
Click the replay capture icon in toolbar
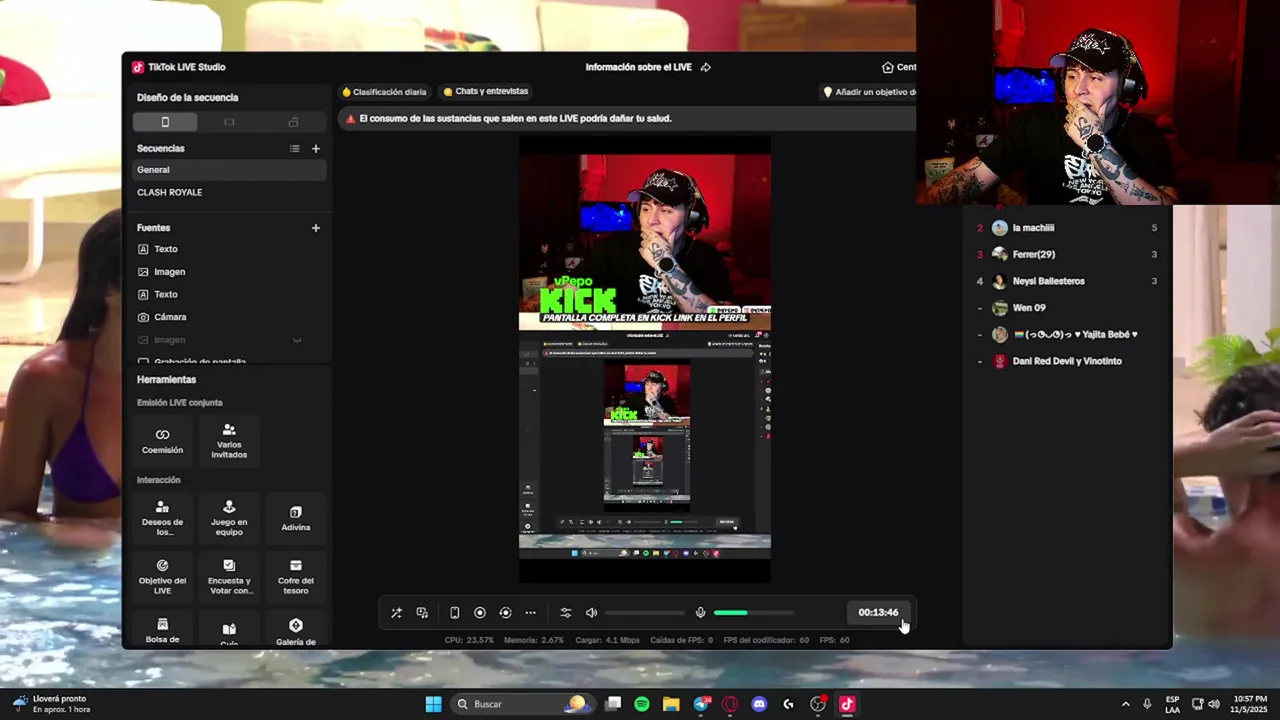tap(505, 613)
